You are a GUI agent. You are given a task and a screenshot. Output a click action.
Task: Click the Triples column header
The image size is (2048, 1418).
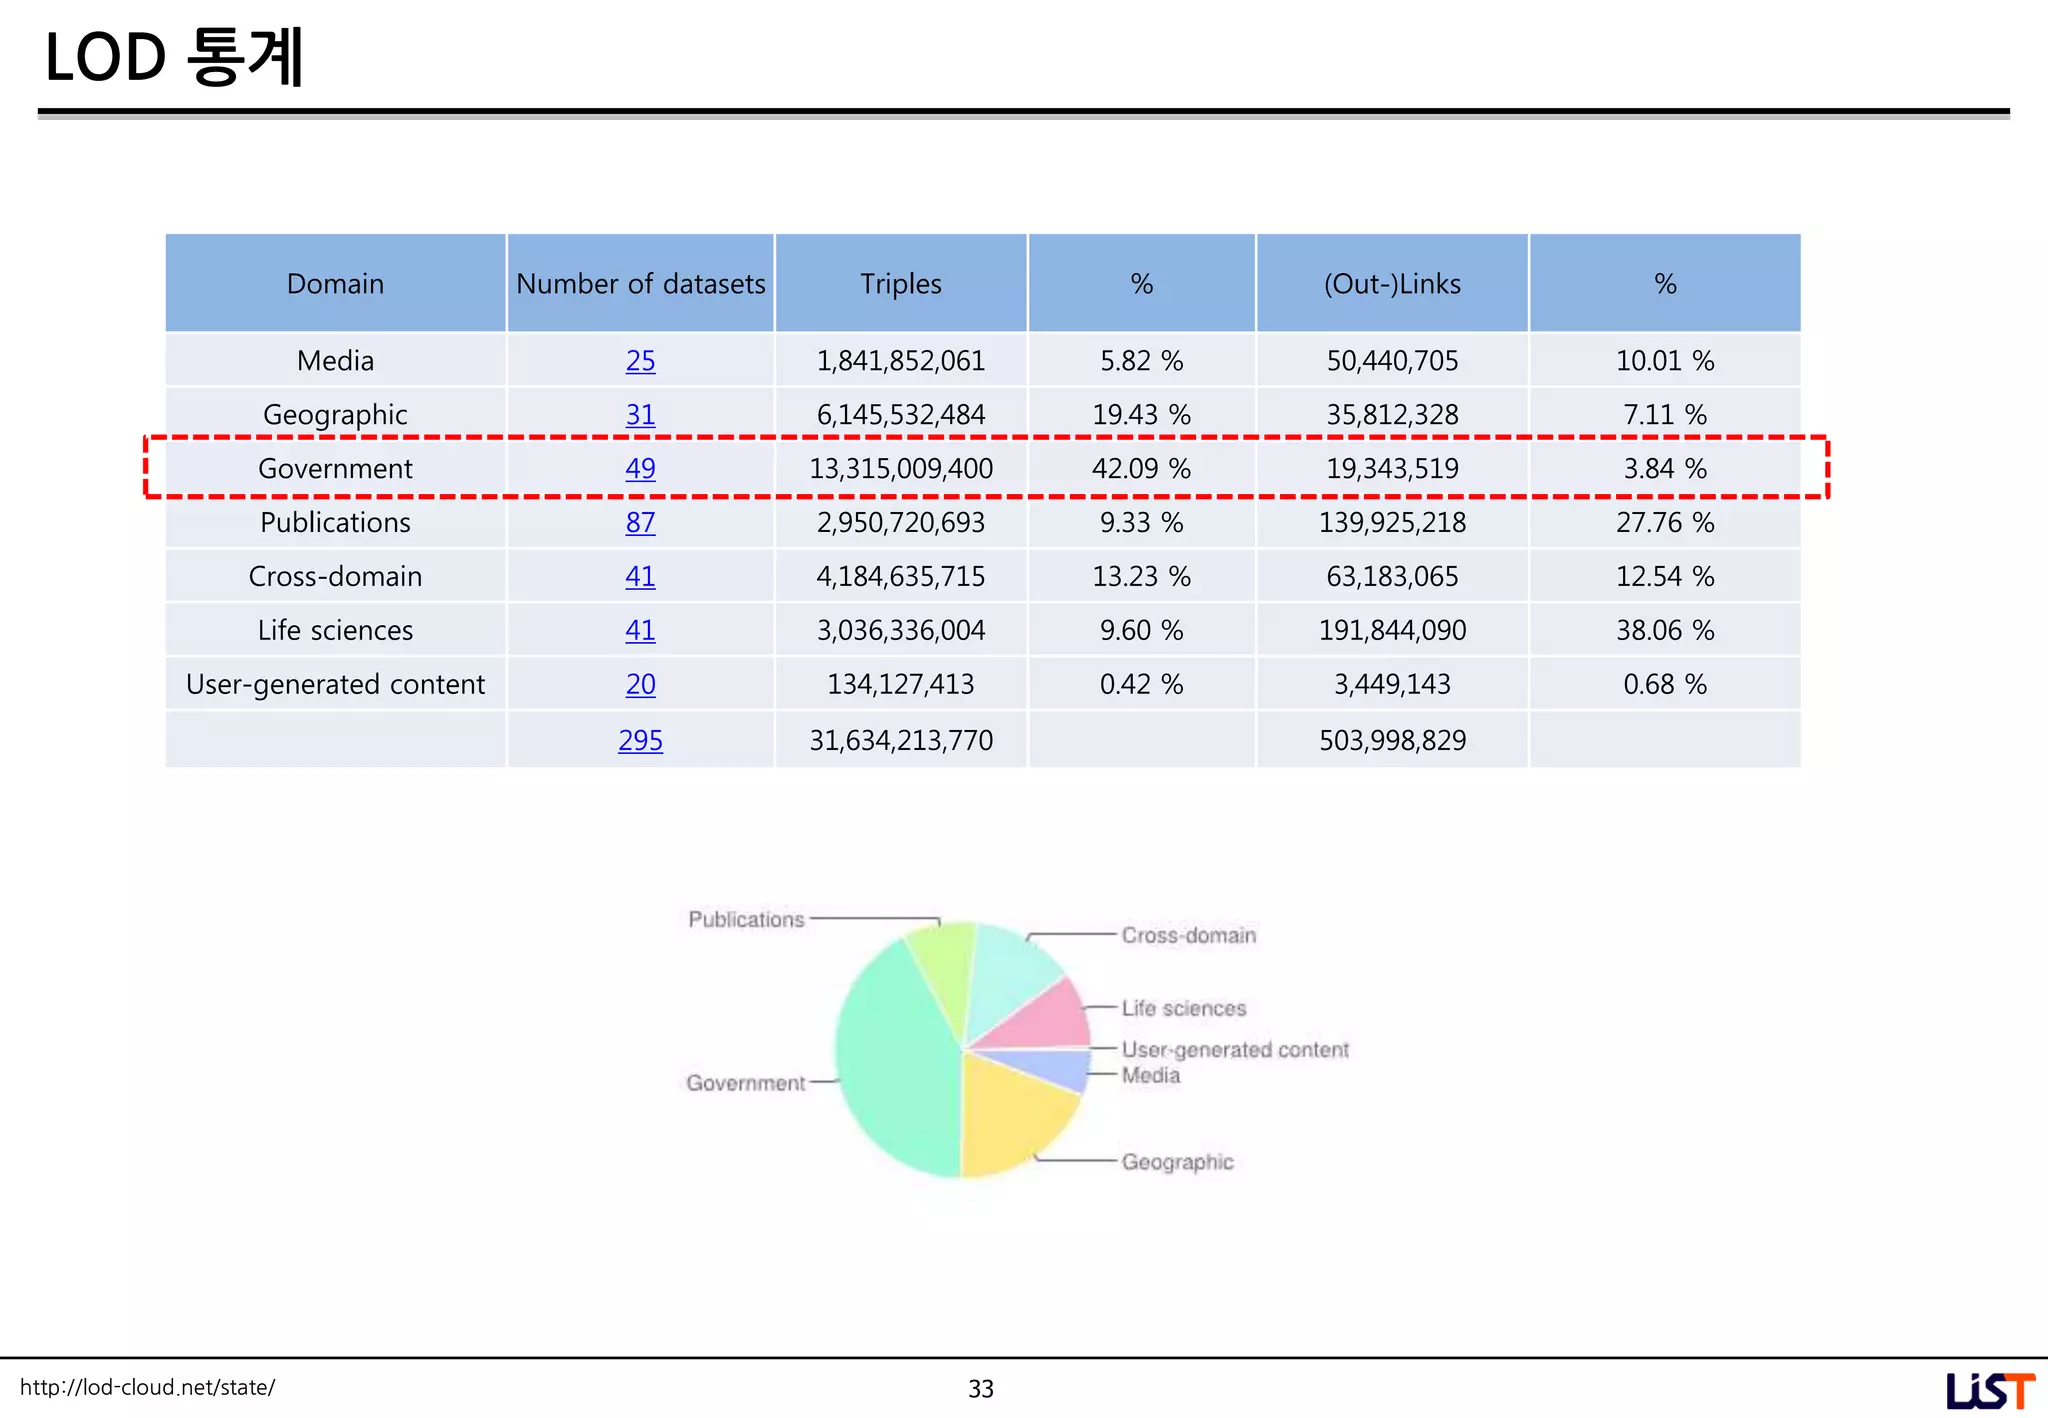(x=900, y=284)
